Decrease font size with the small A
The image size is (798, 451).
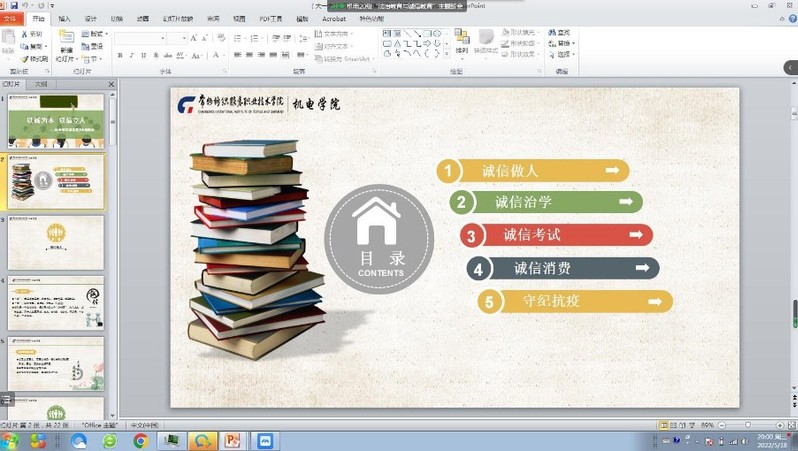click(205, 38)
